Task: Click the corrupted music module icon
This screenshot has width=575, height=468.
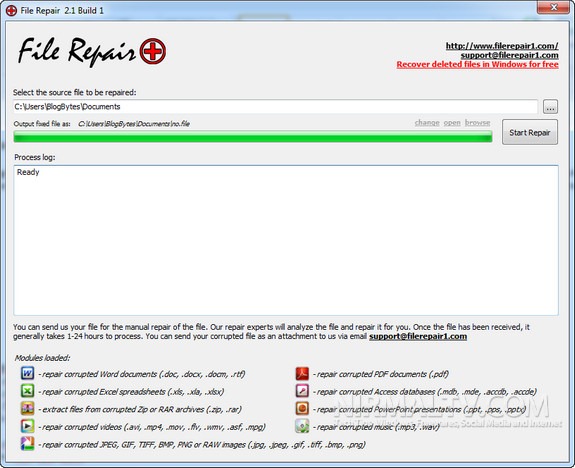Action: coord(302,426)
